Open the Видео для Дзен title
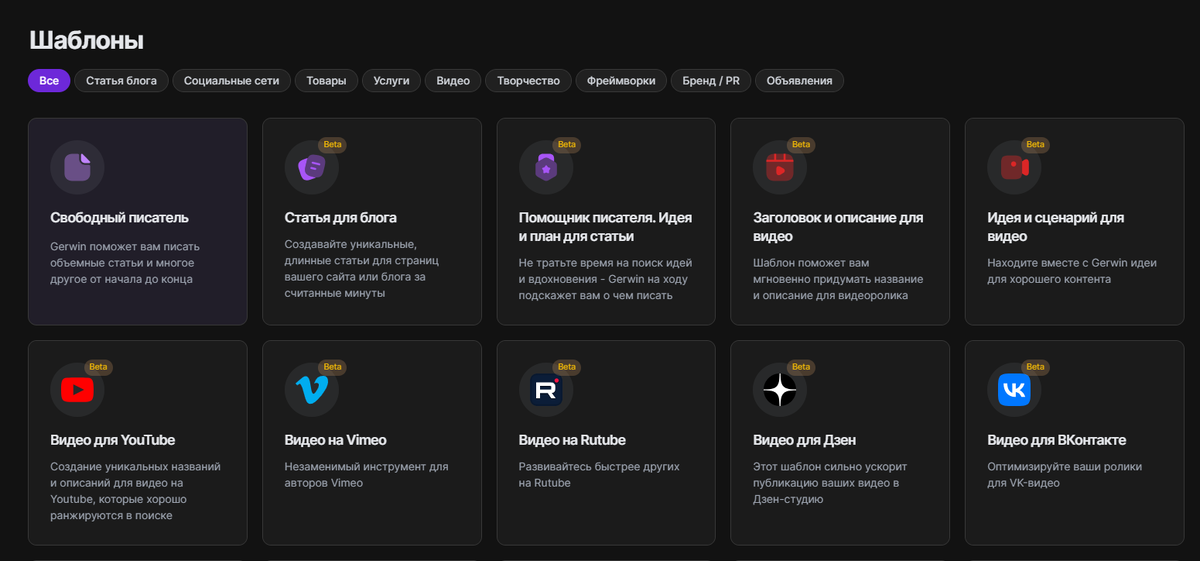 tap(804, 440)
